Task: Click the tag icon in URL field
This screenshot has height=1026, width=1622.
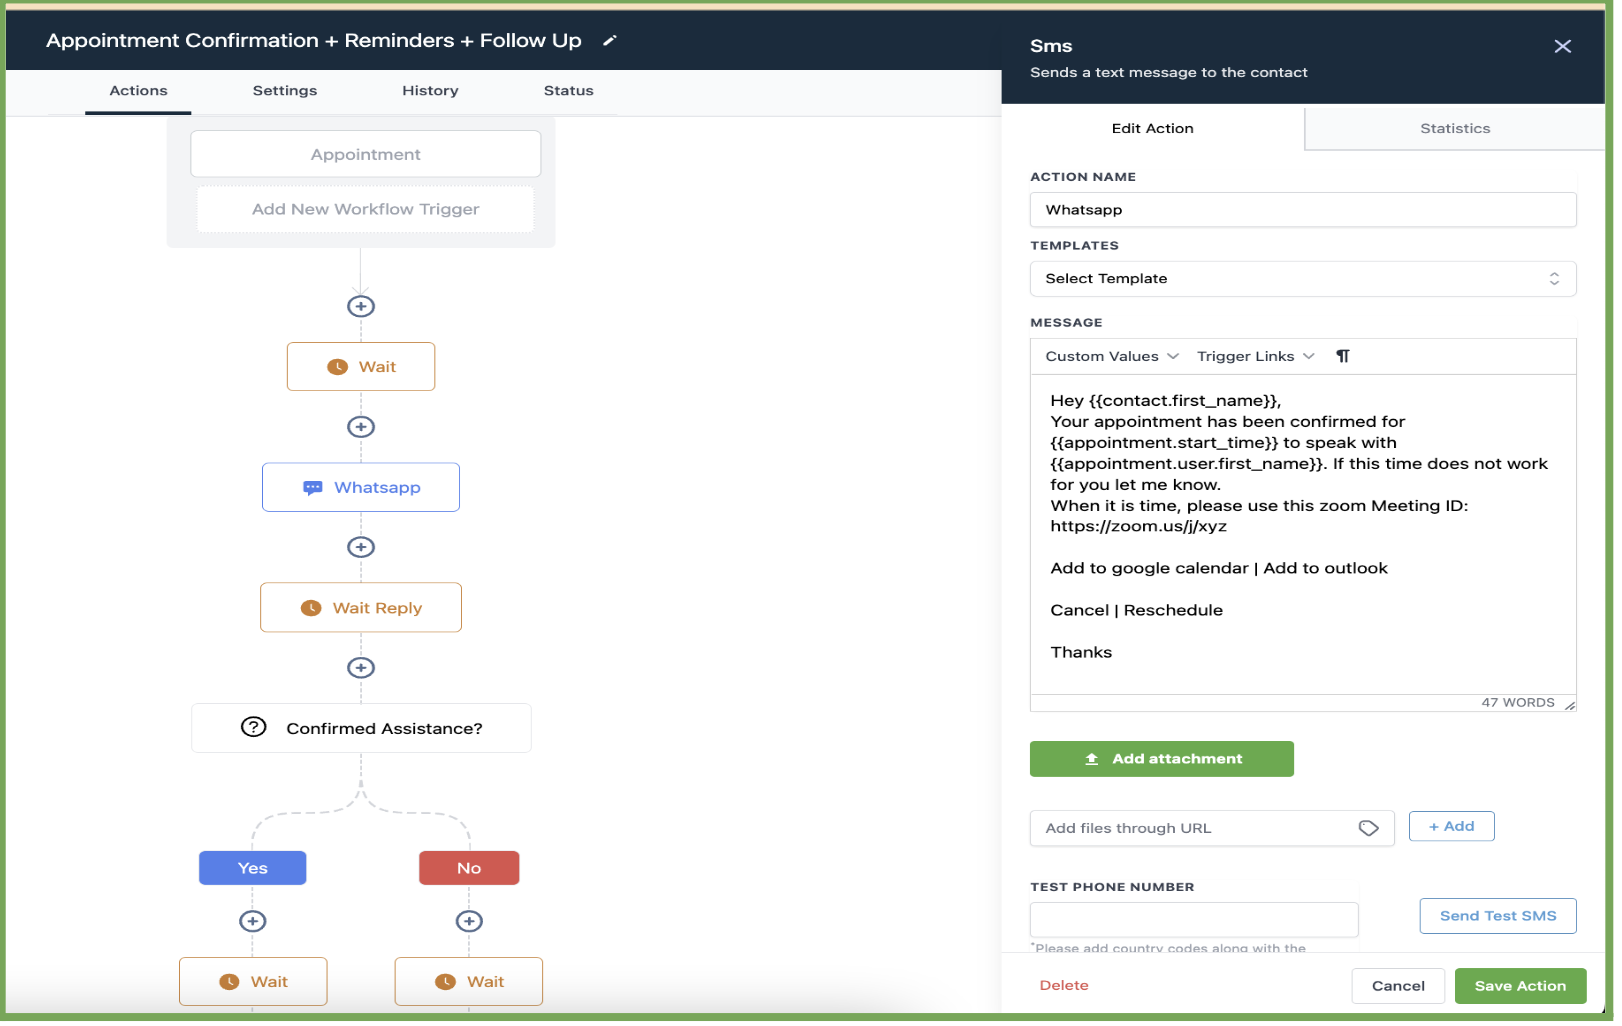Action: click(x=1369, y=829)
